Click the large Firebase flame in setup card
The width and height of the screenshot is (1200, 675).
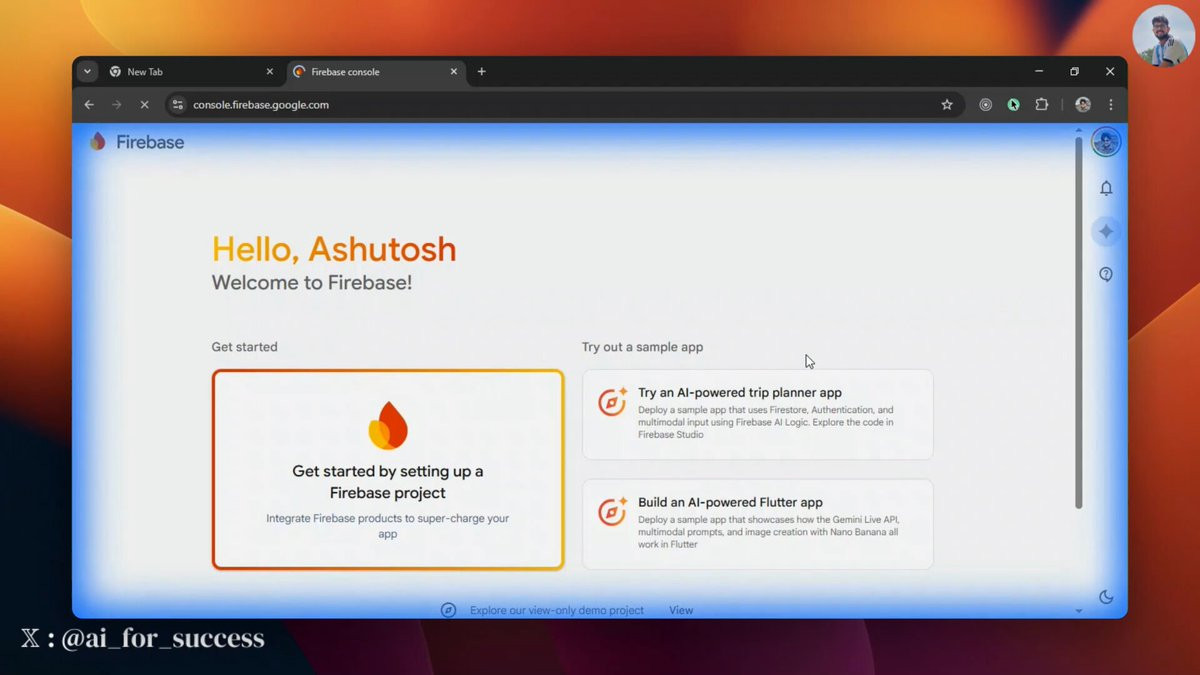click(388, 426)
